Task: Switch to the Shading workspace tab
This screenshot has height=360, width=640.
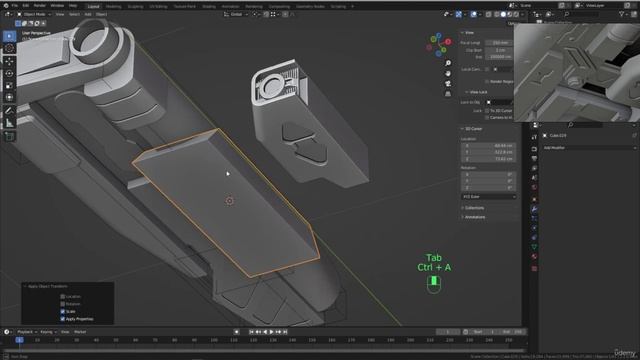Action: tap(209, 7)
